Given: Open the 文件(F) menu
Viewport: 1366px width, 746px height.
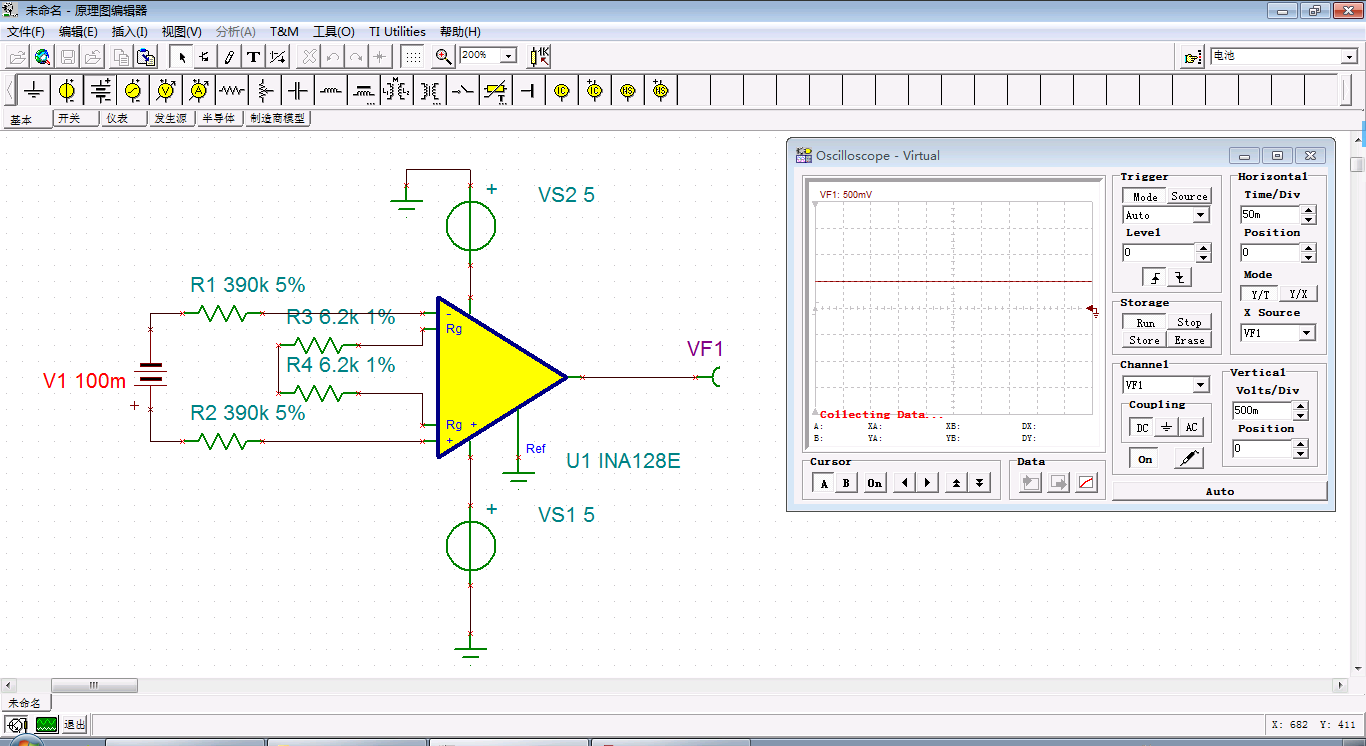Looking at the screenshot, I should 26,32.
